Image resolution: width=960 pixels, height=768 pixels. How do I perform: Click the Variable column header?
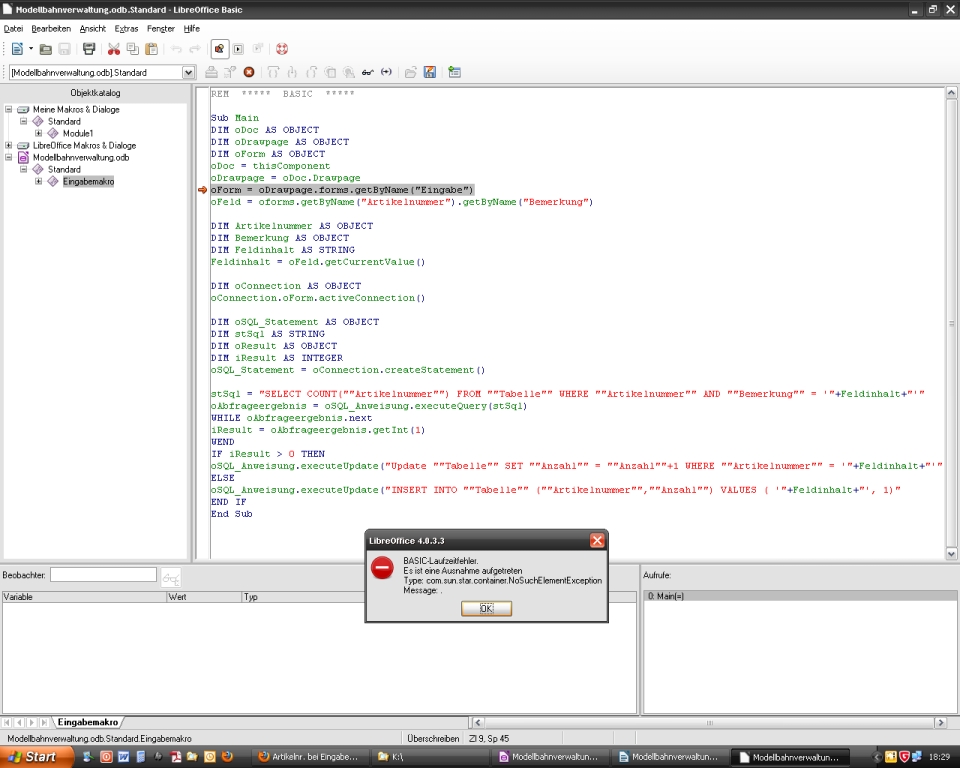click(x=84, y=597)
